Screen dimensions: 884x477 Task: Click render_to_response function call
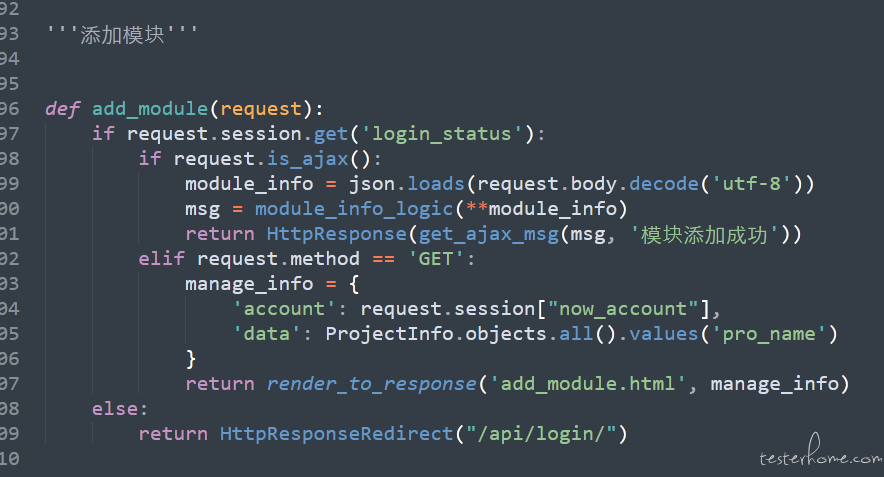pos(372,384)
